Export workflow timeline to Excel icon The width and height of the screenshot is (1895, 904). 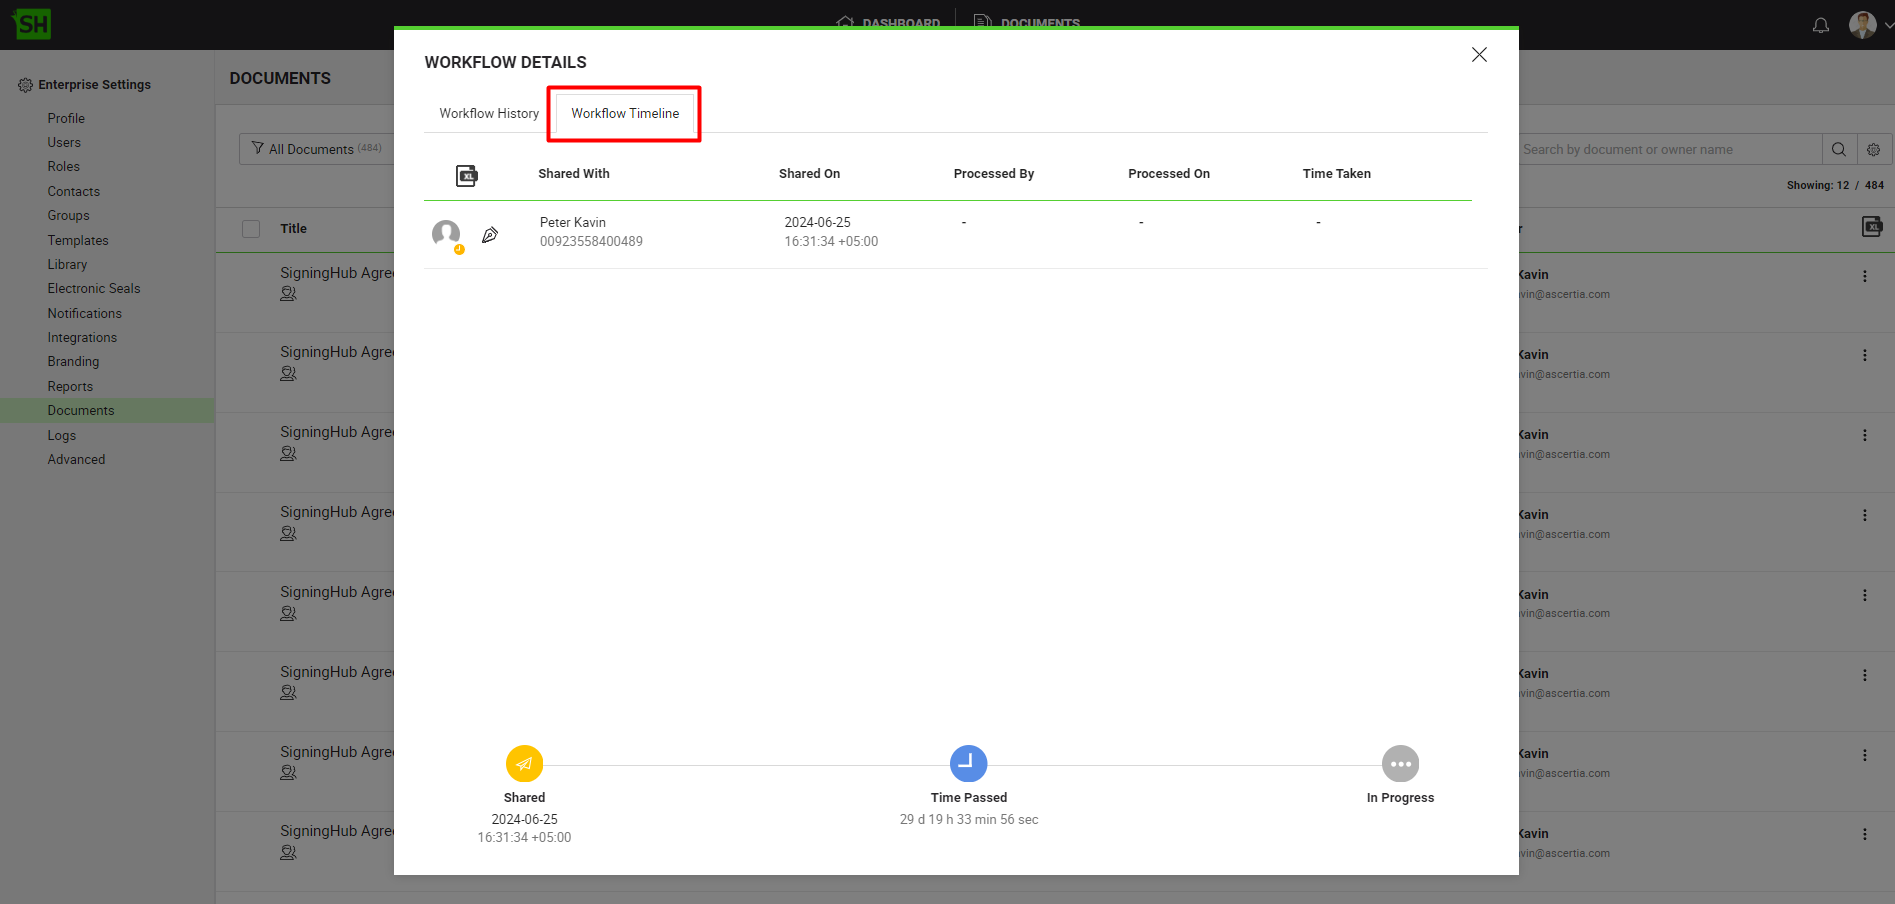click(x=466, y=176)
